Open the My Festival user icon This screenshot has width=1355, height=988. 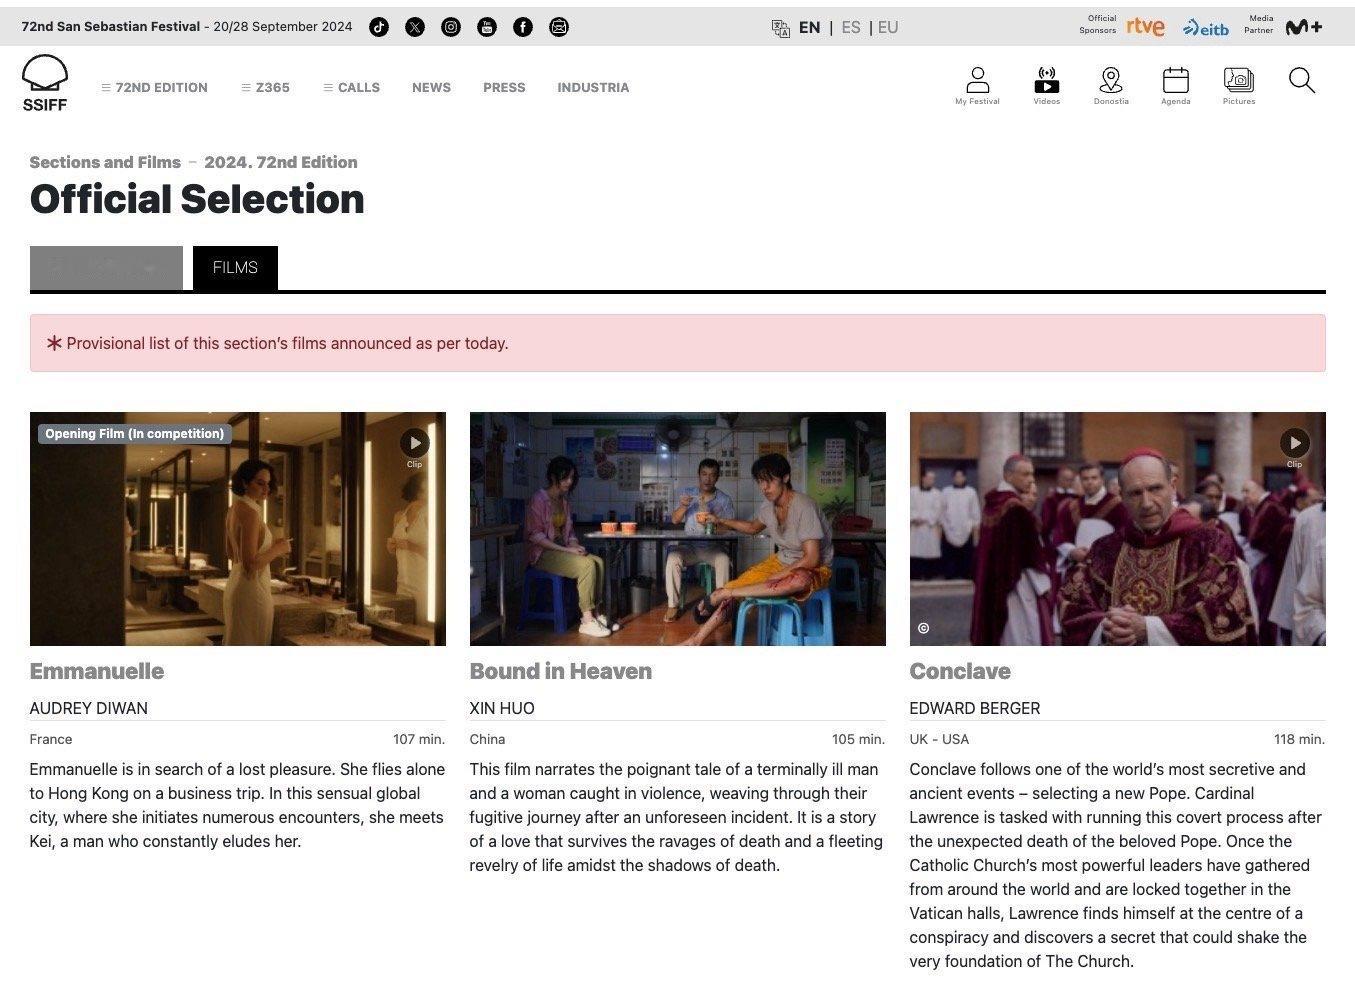click(977, 86)
